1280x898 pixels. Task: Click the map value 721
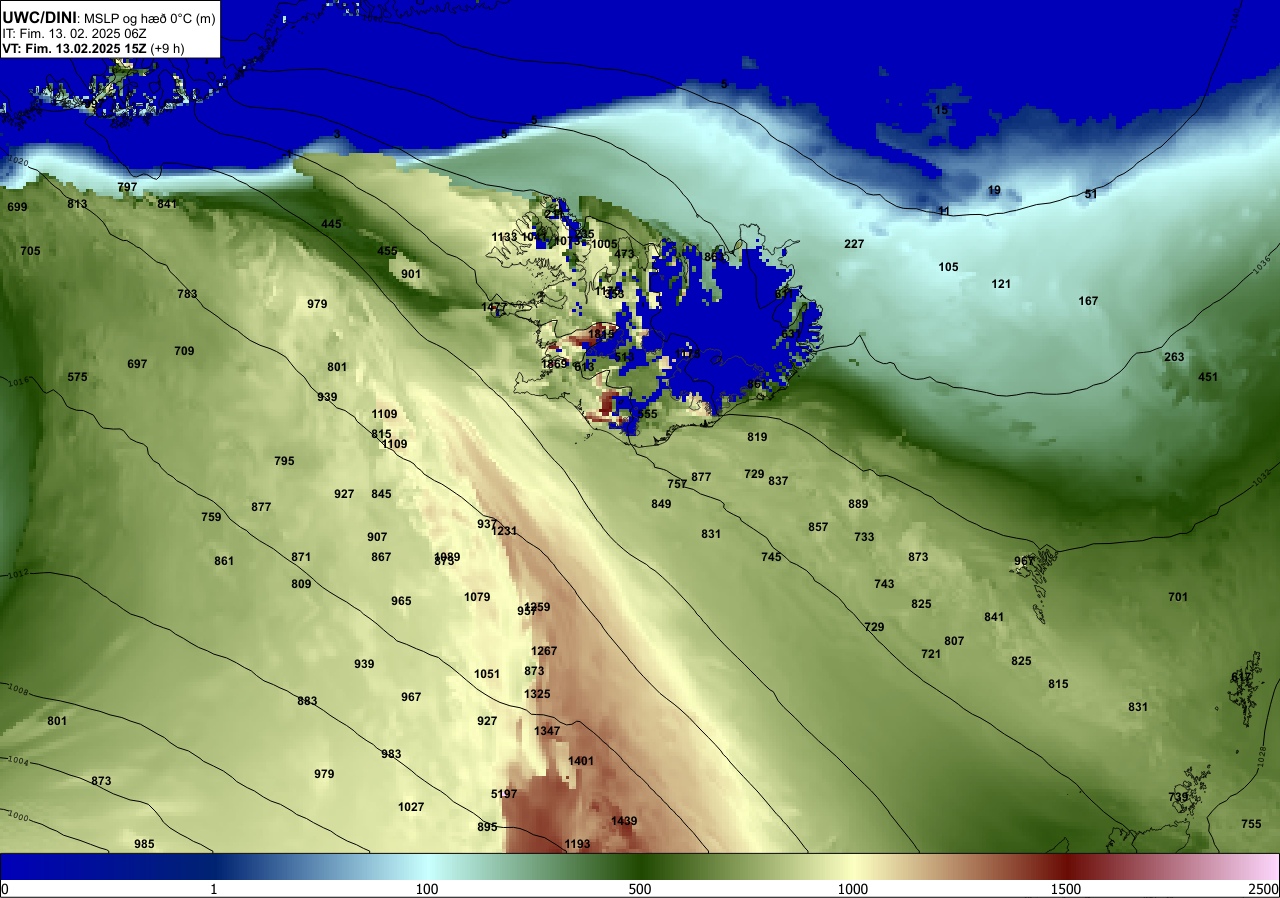coord(931,654)
